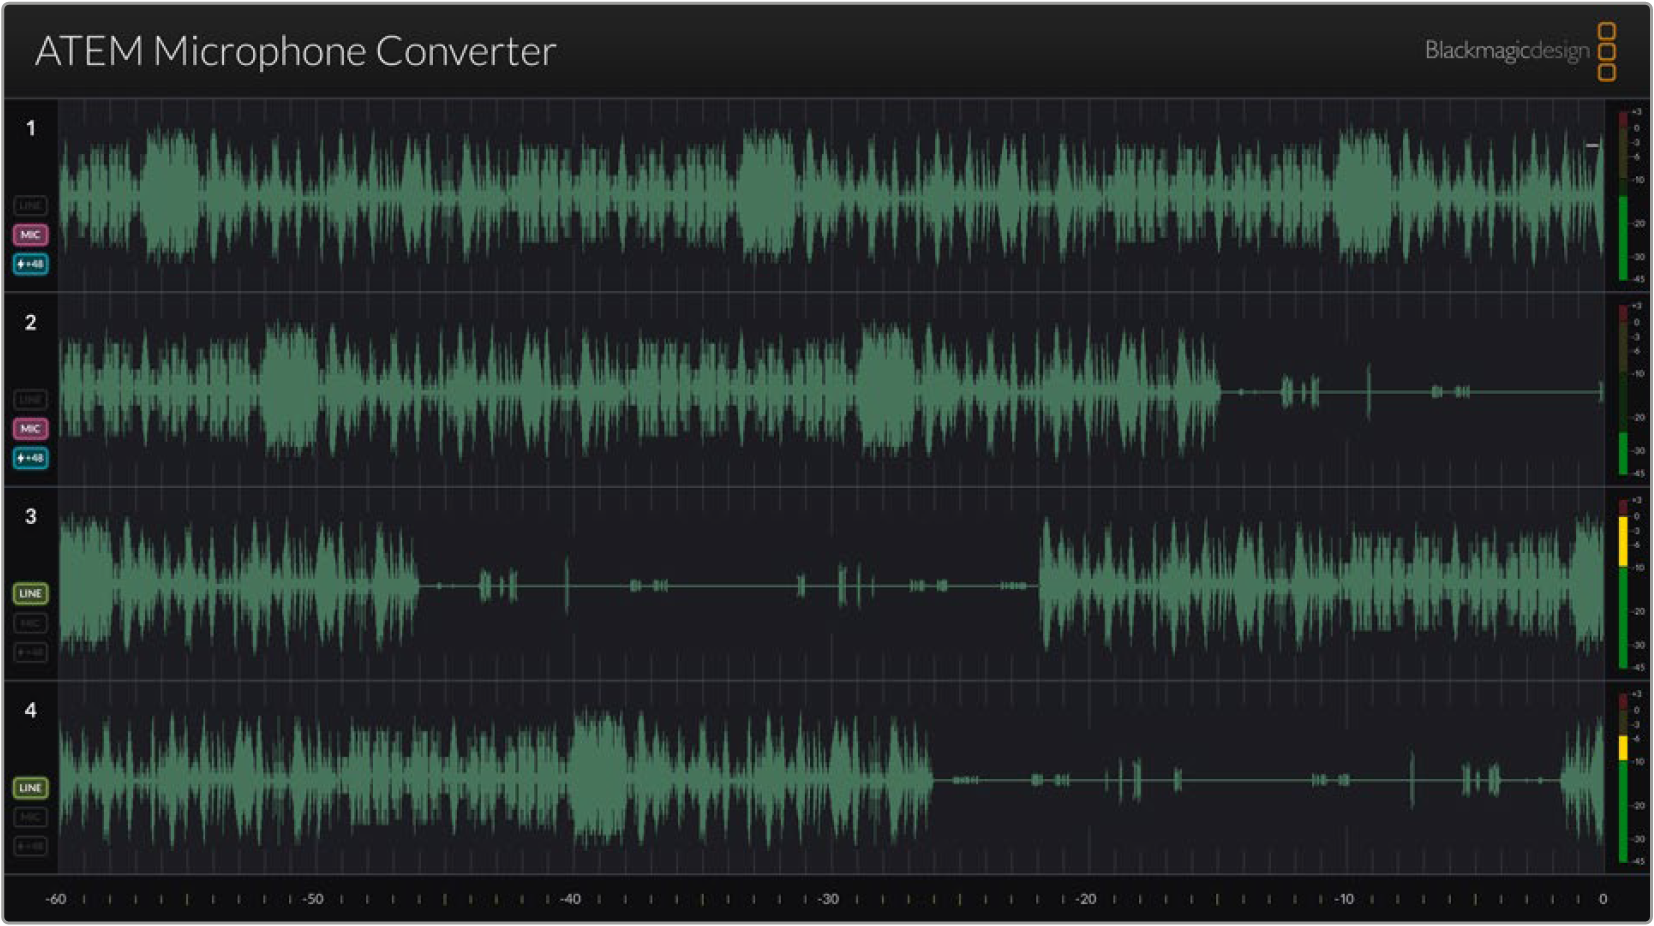Click the -20 mark on the time scale
Image resolution: width=1654 pixels, height=926 pixels.
click(1086, 899)
